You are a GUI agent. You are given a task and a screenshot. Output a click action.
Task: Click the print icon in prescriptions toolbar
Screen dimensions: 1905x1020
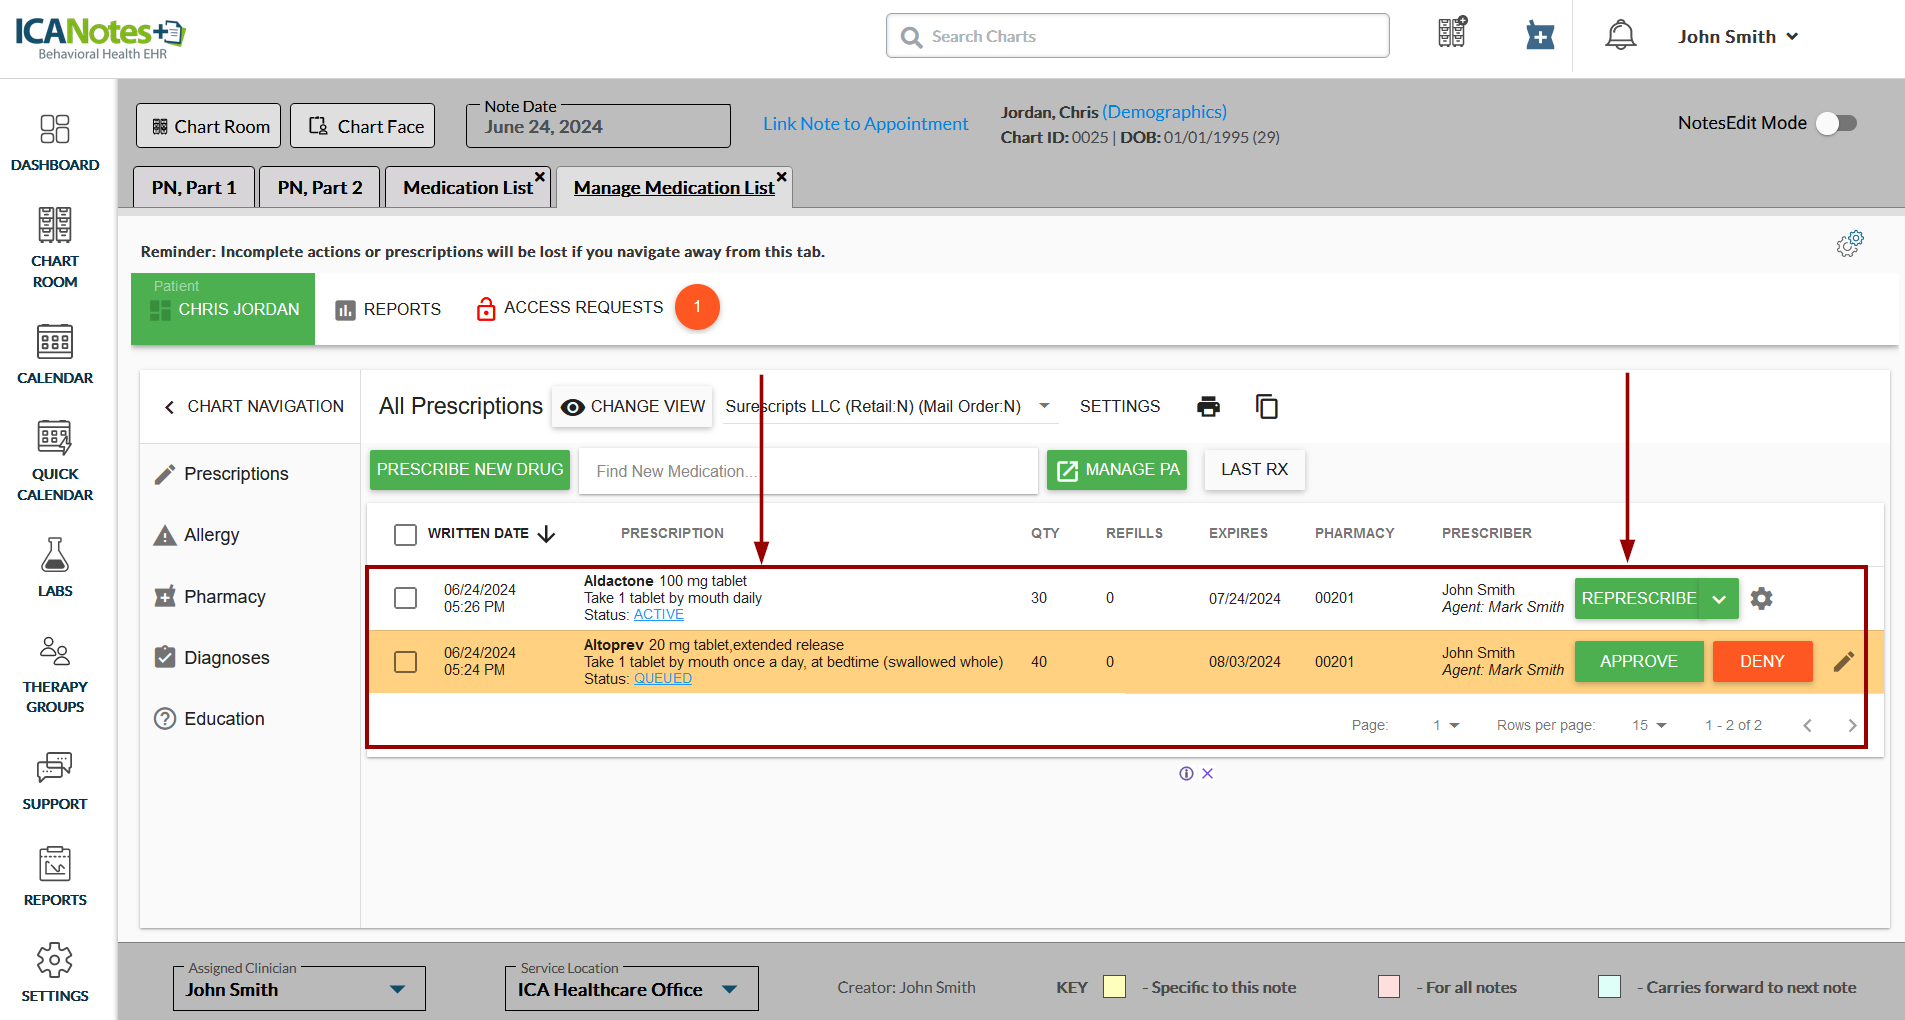point(1208,406)
